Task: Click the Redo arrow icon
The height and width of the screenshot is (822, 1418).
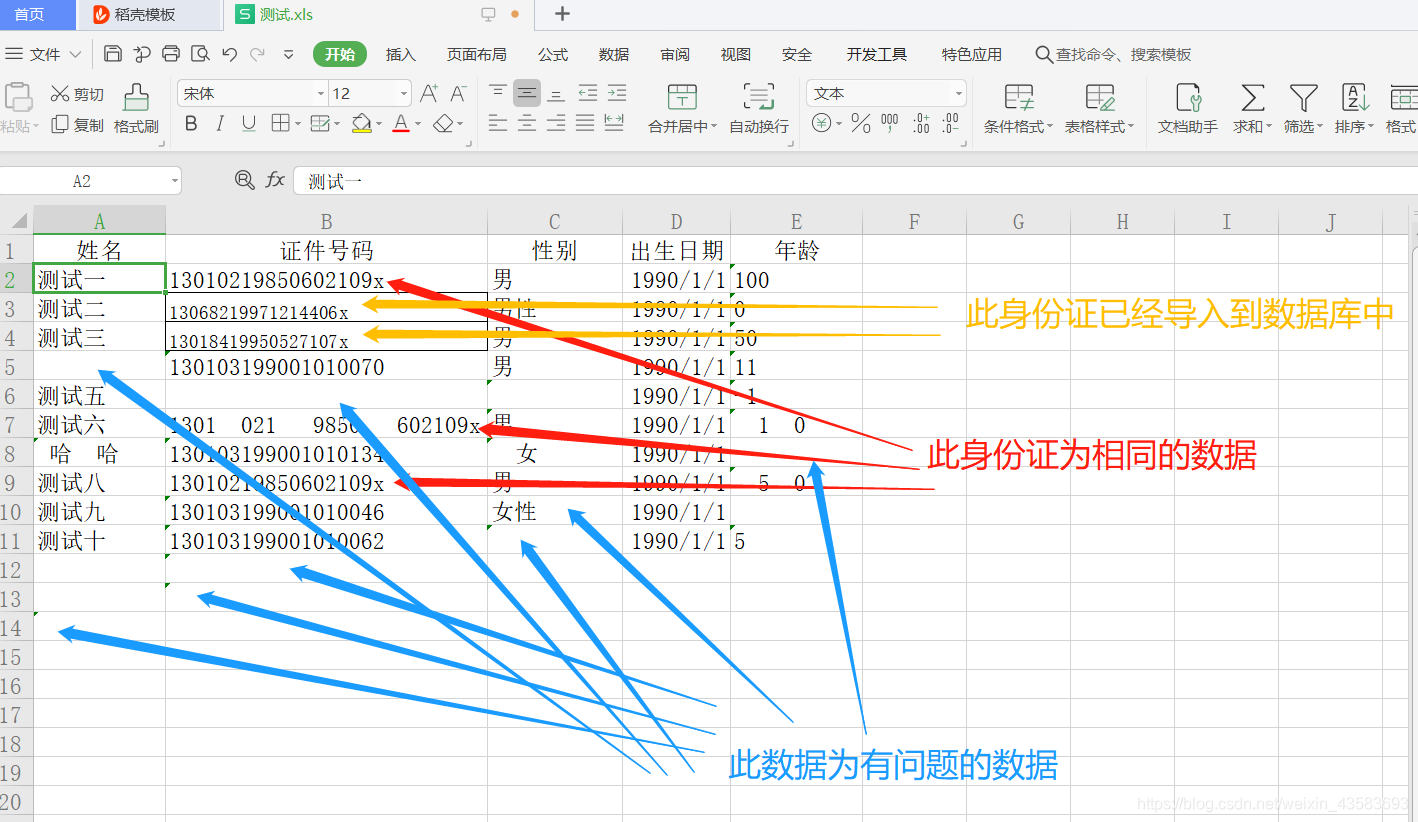Action: point(258,54)
